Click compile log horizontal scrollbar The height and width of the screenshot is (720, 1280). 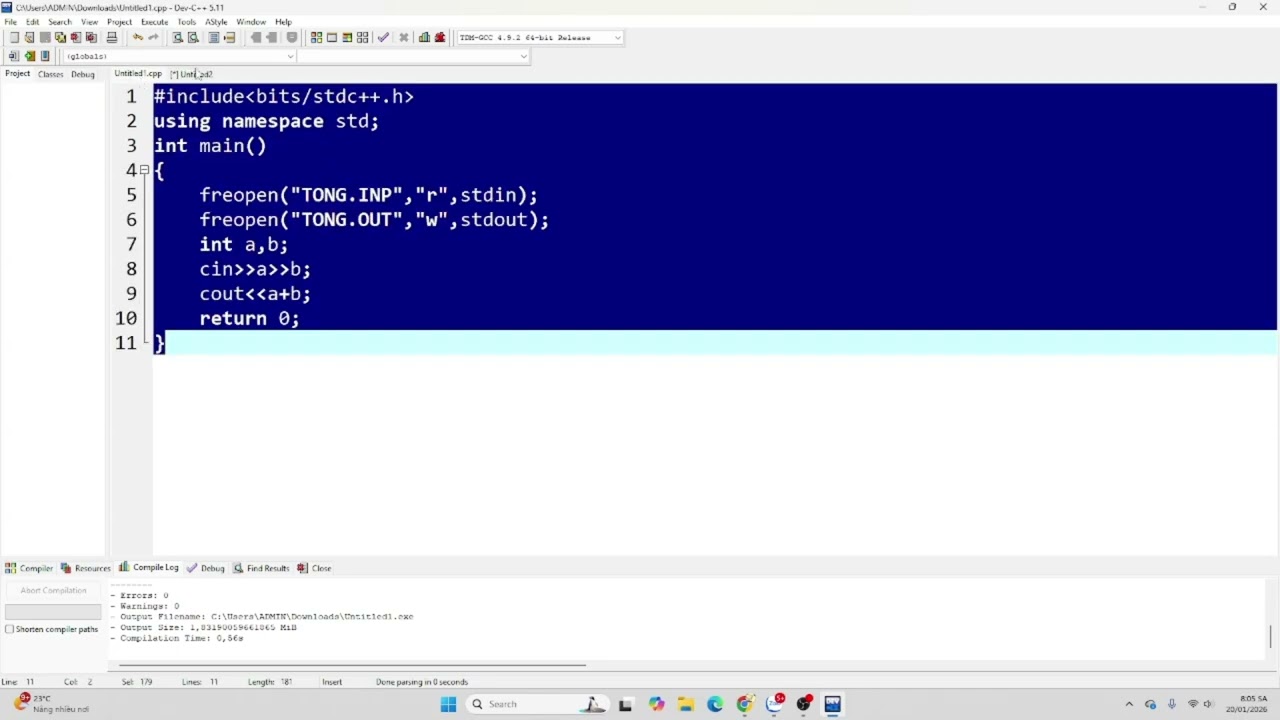352,665
